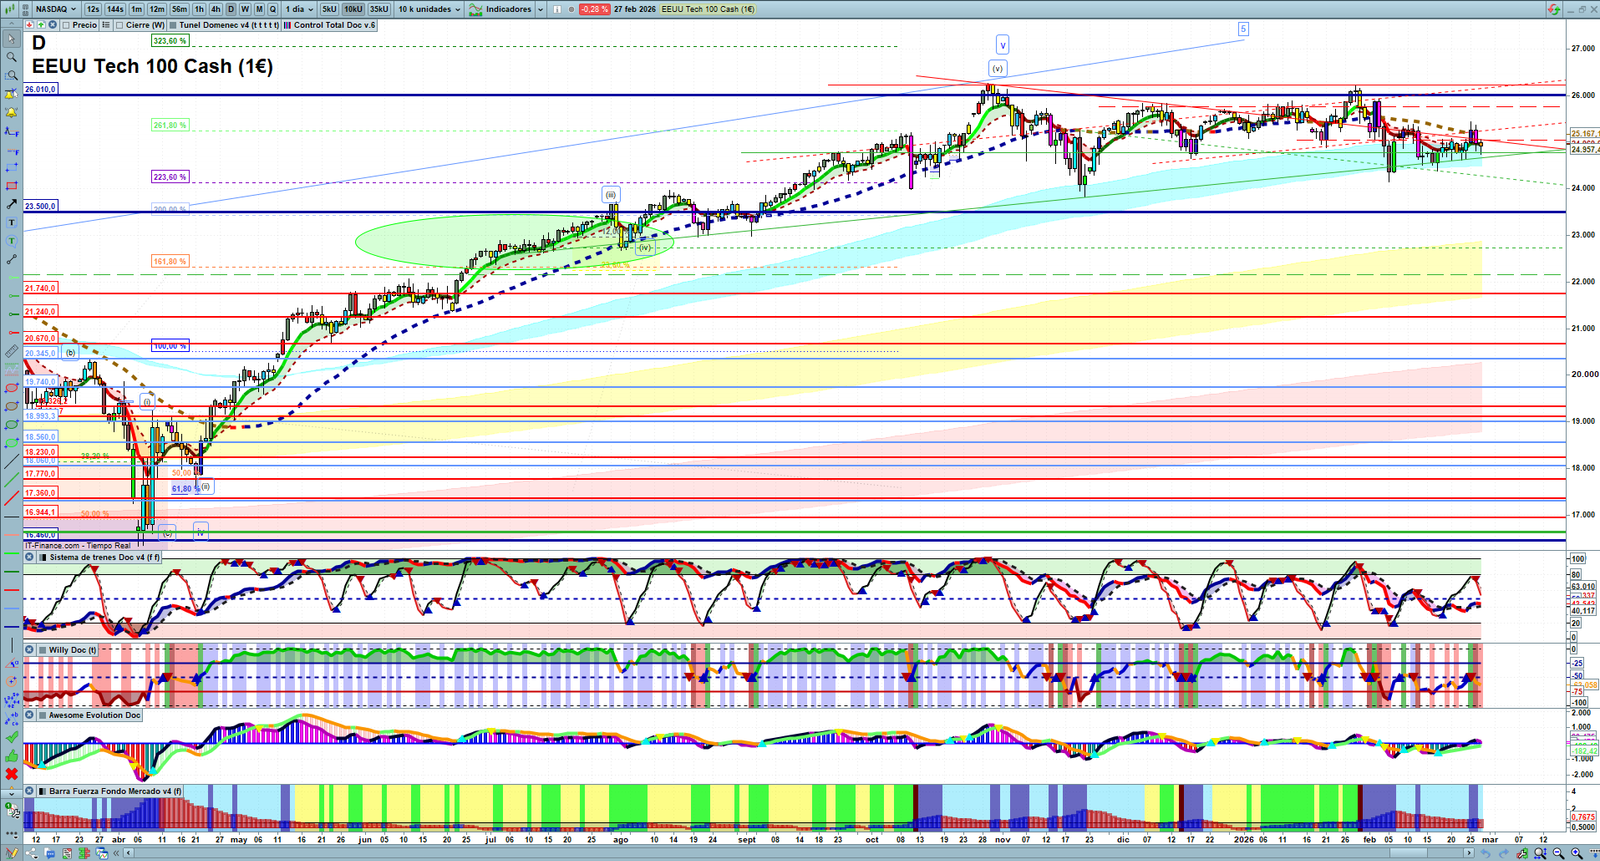Click the round icon beside Barra Fuerza Fondo Mercado

click(x=30, y=791)
